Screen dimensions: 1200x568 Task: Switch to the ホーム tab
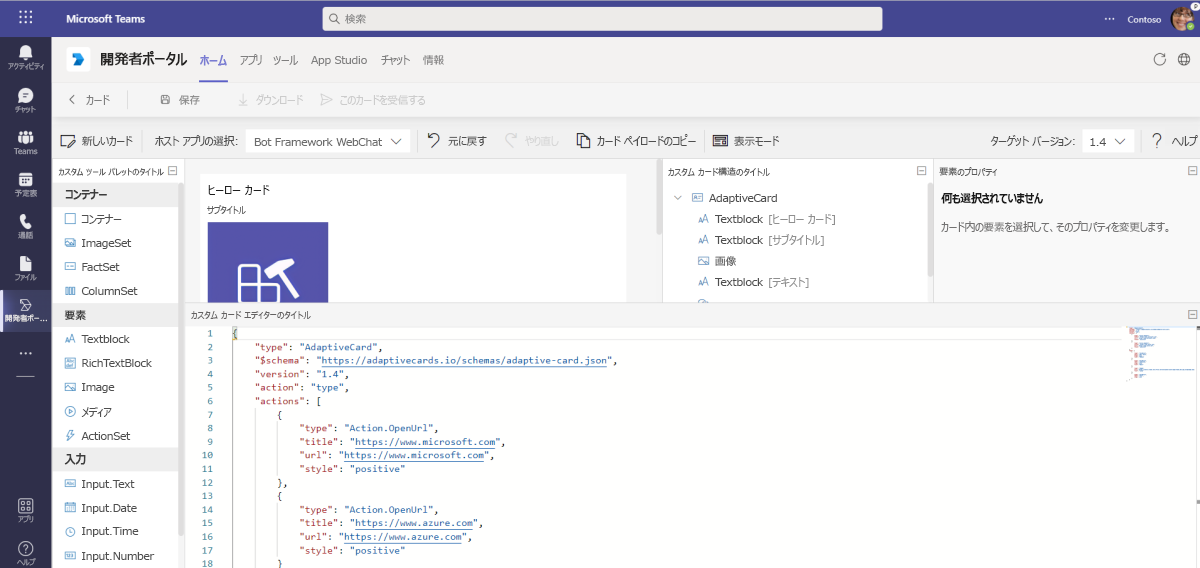click(x=213, y=60)
